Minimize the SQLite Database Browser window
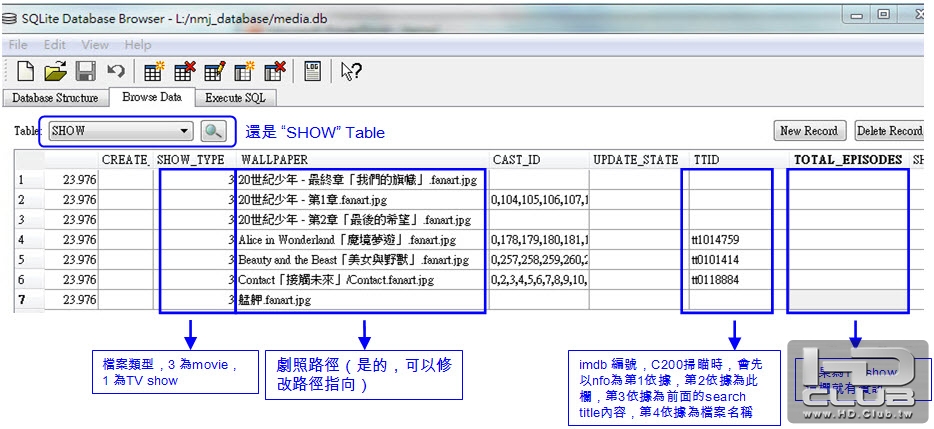 [x=858, y=14]
